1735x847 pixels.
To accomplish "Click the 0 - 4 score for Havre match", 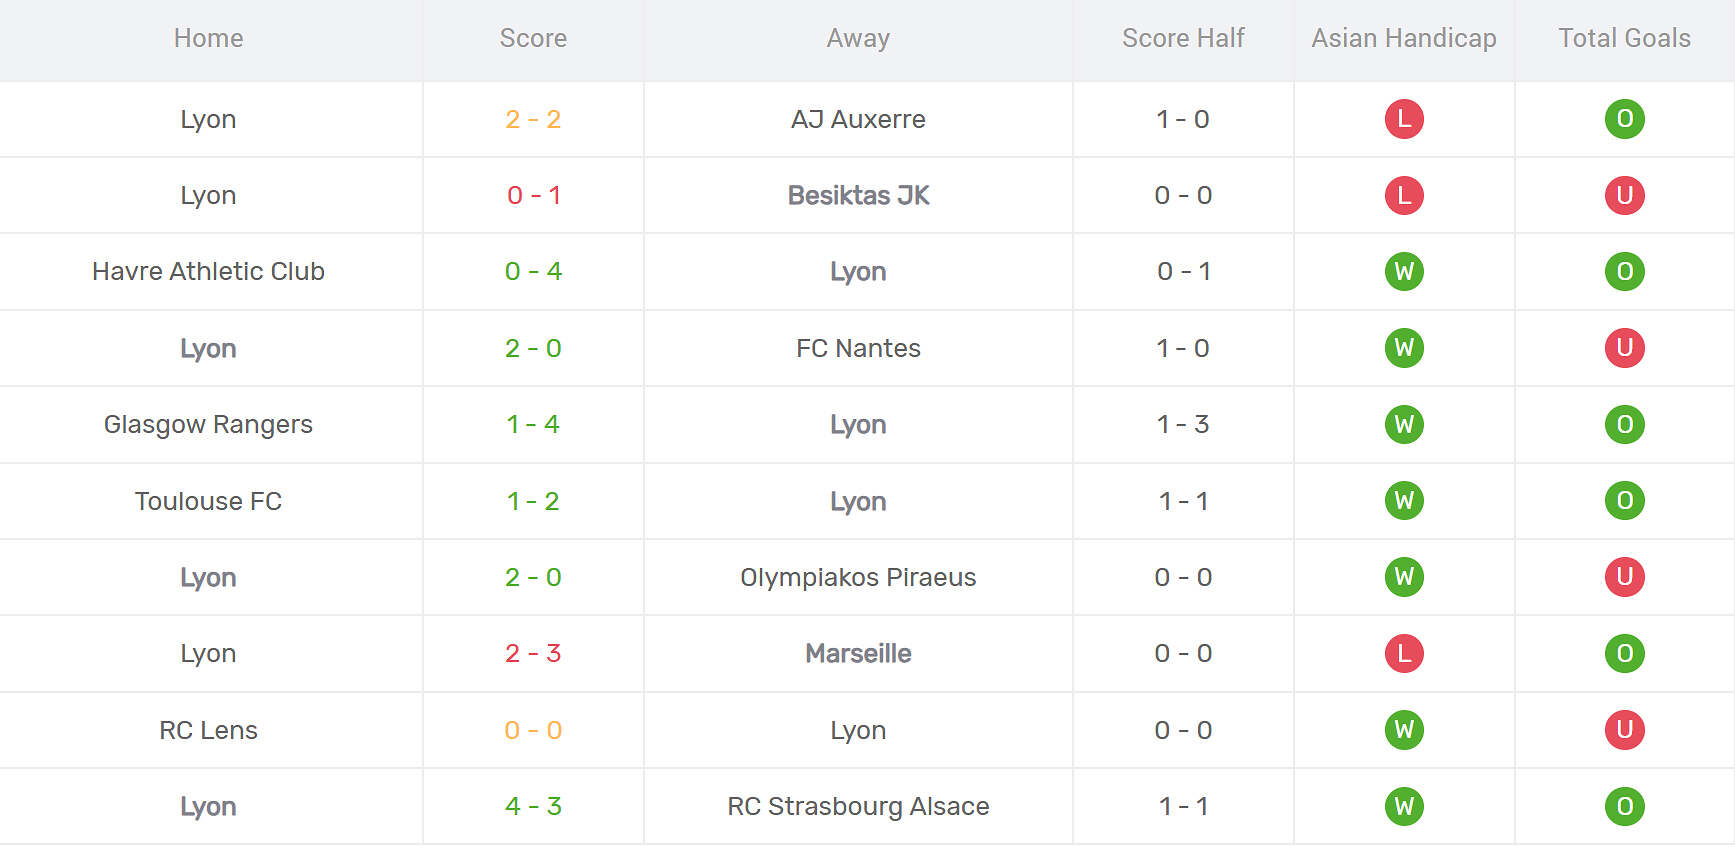I will [533, 271].
